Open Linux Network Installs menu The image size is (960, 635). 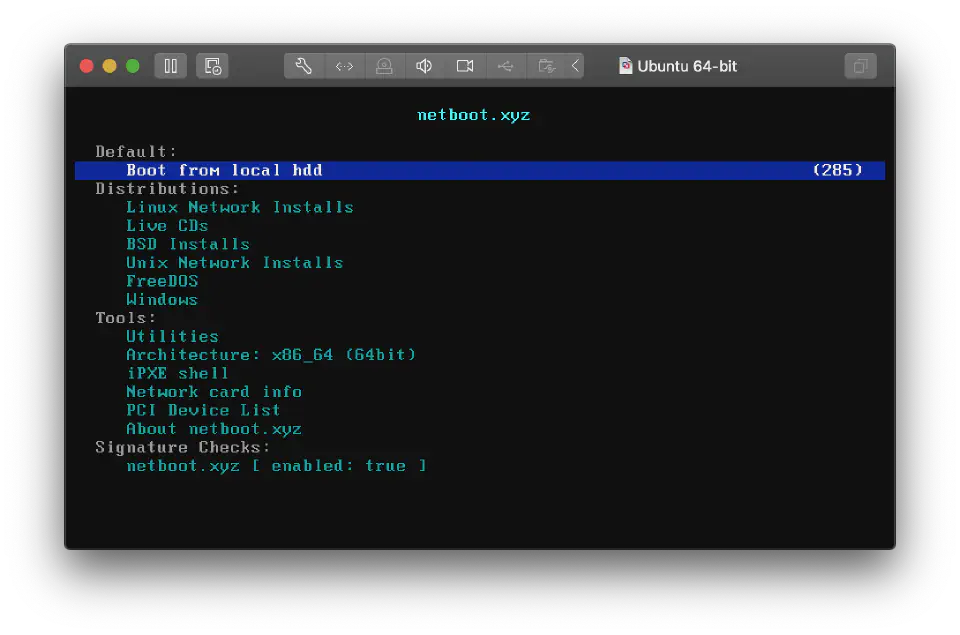pyautogui.click(x=239, y=207)
